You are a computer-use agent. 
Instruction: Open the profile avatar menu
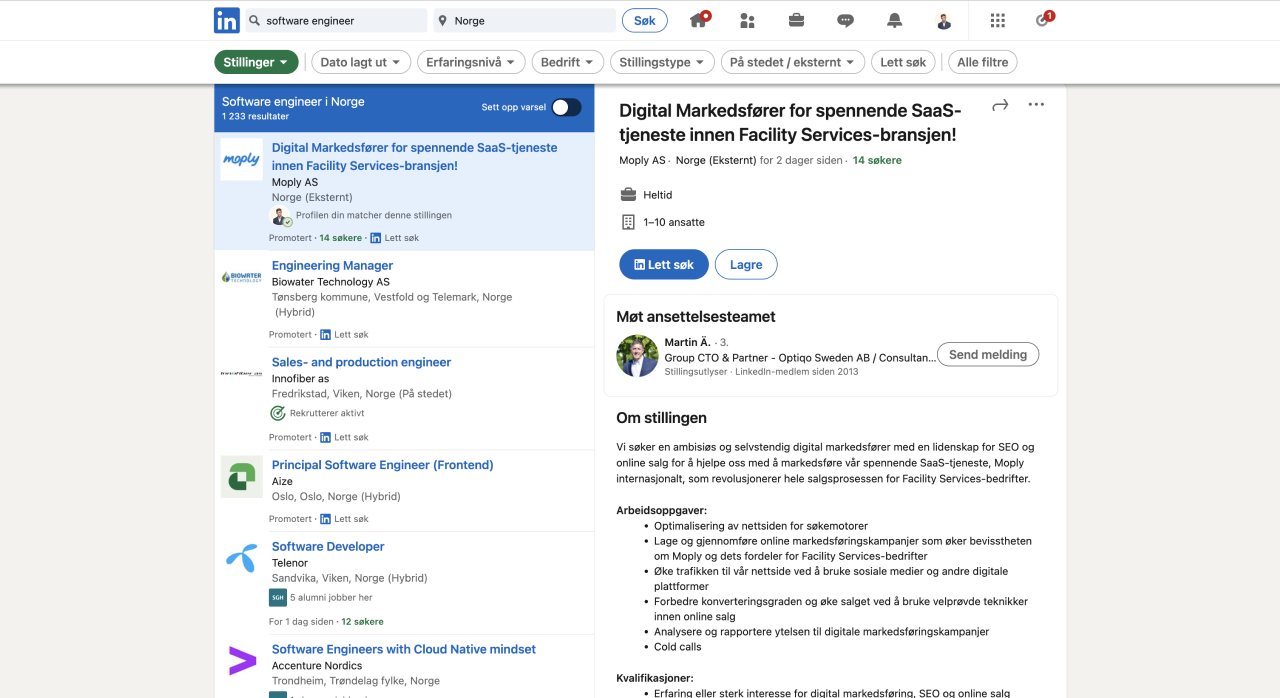pyautogui.click(x=944, y=20)
